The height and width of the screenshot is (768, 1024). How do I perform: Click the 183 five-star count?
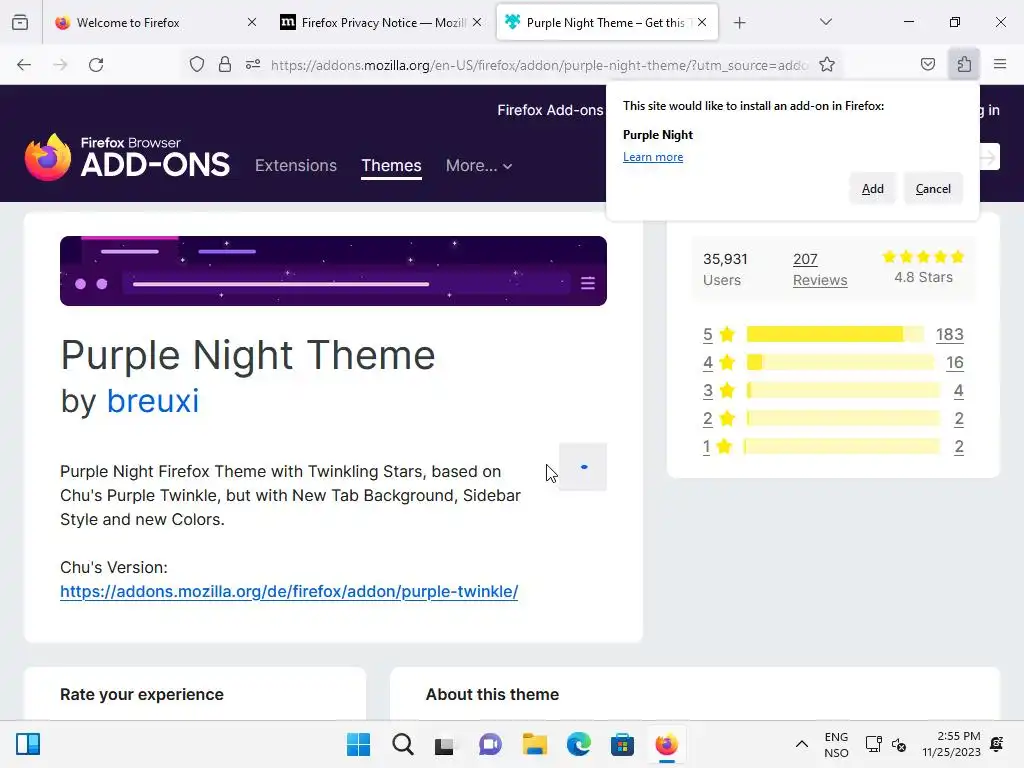click(x=950, y=334)
